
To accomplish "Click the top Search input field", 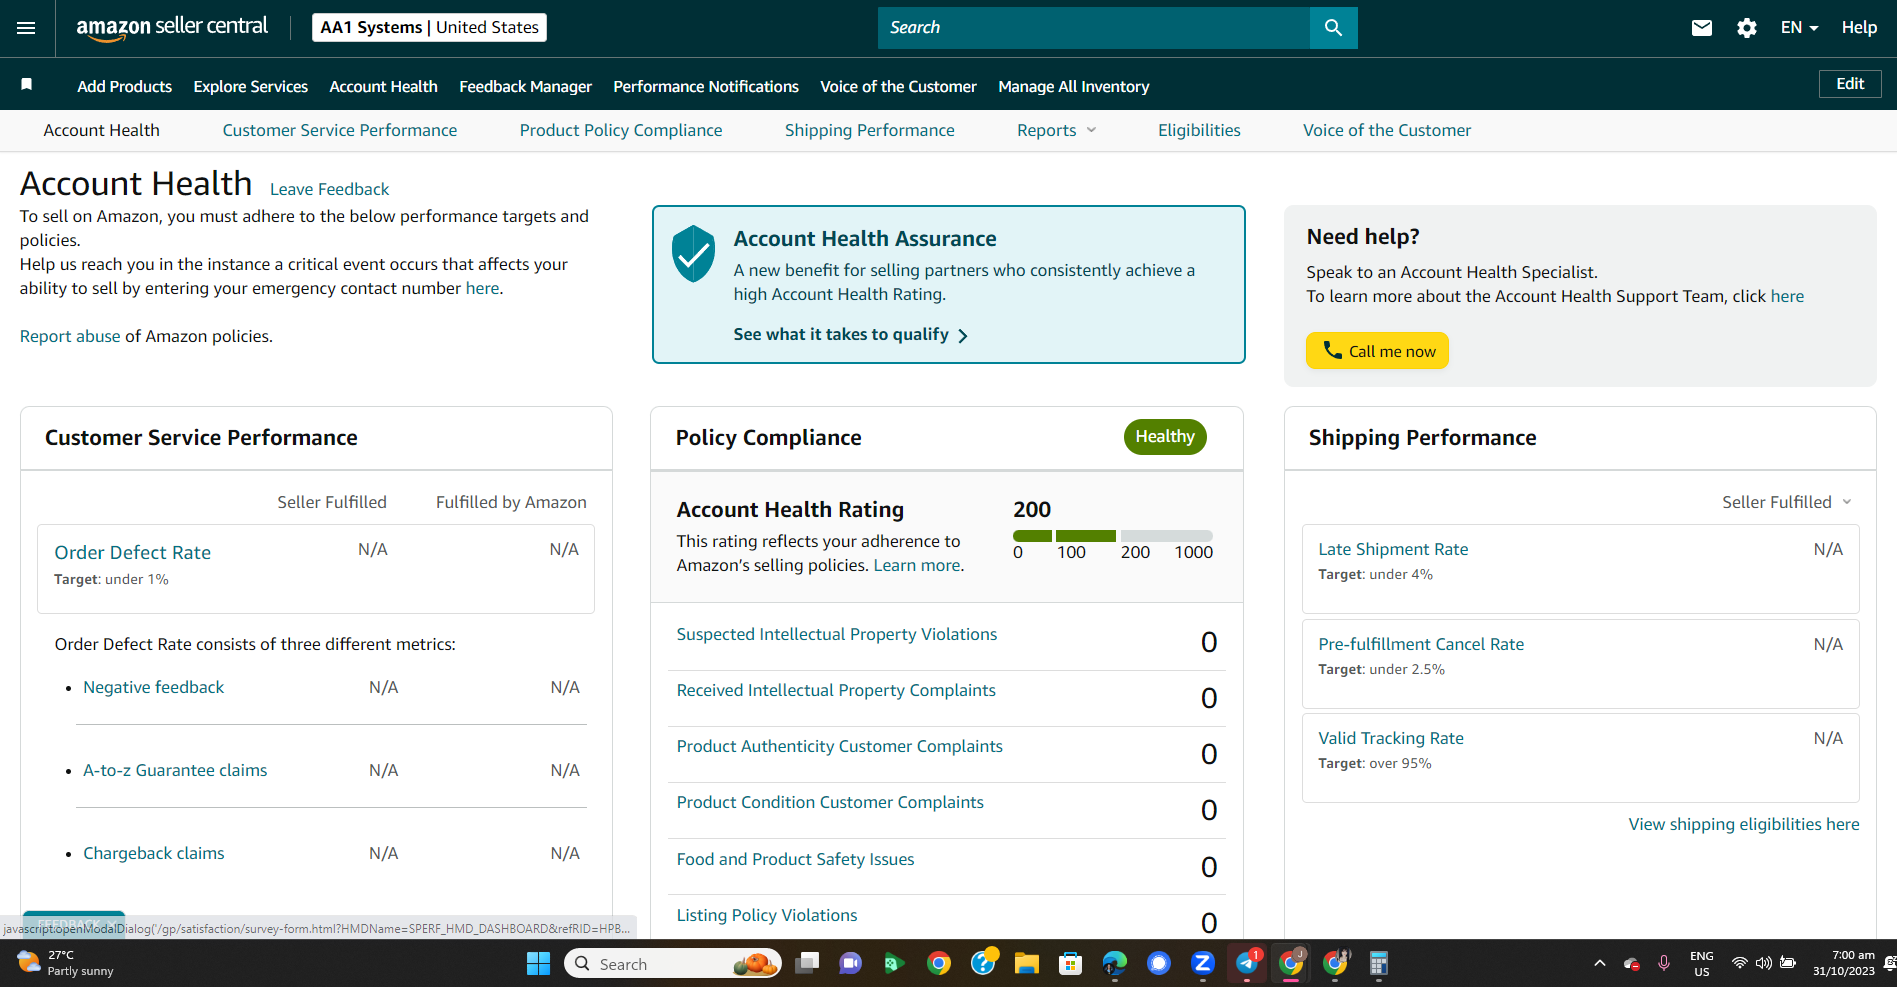I will (1093, 28).
